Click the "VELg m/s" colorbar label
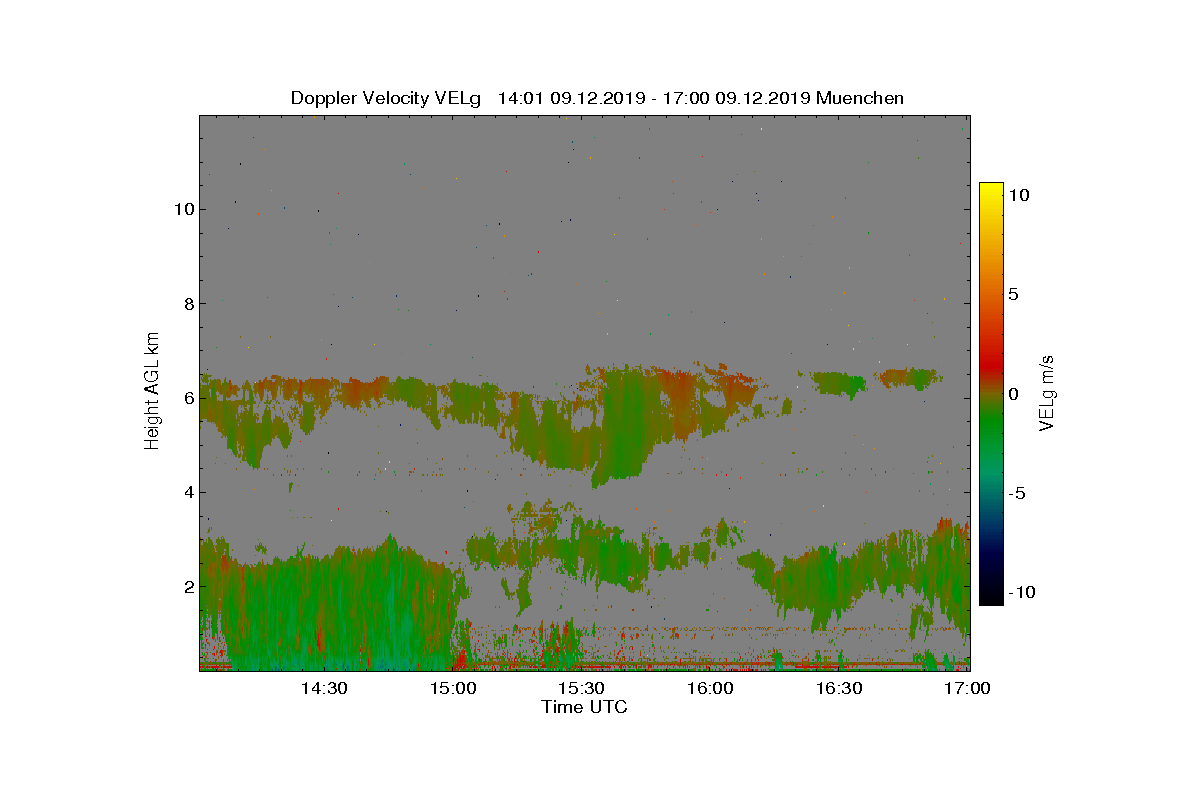 [1047, 391]
